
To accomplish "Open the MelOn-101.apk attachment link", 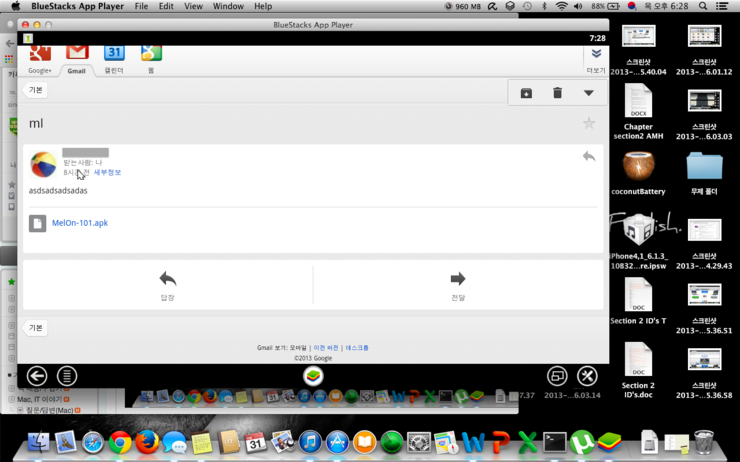I will (x=80, y=223).
